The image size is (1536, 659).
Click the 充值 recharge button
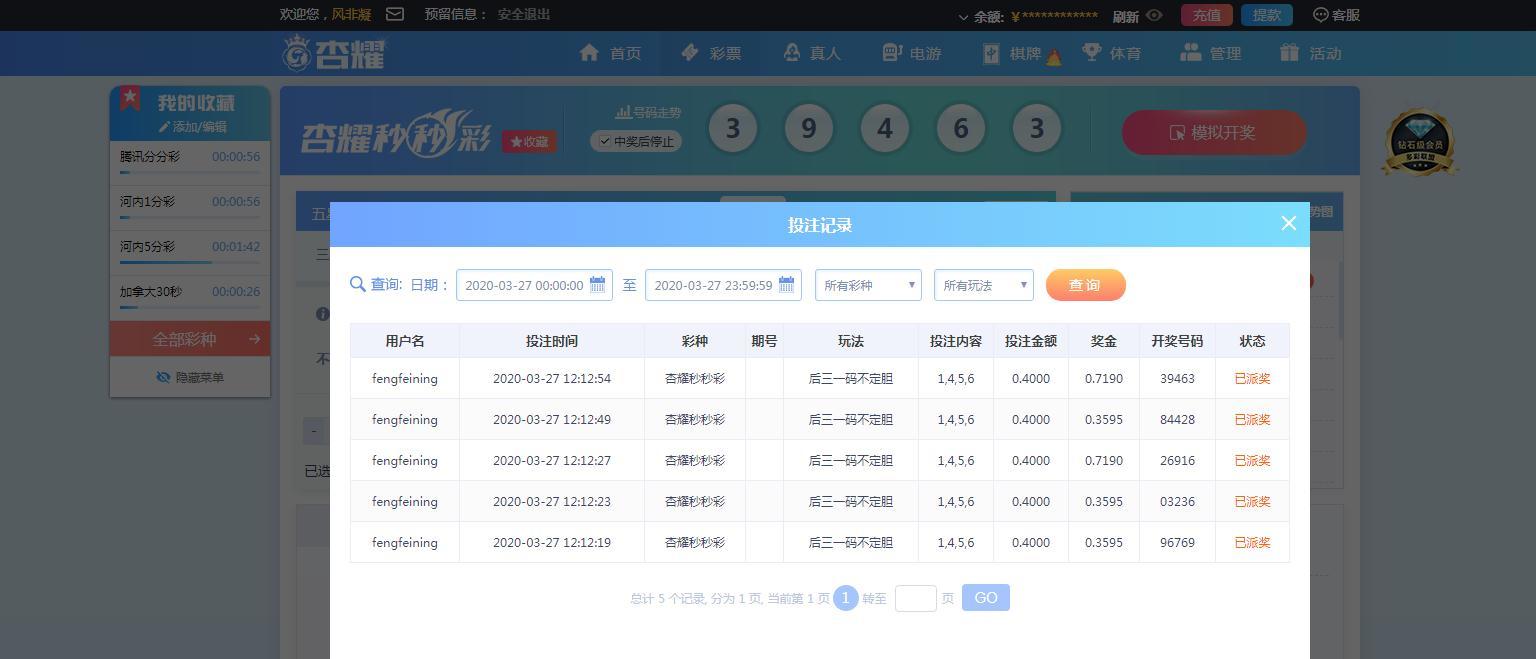(1207, 15)
